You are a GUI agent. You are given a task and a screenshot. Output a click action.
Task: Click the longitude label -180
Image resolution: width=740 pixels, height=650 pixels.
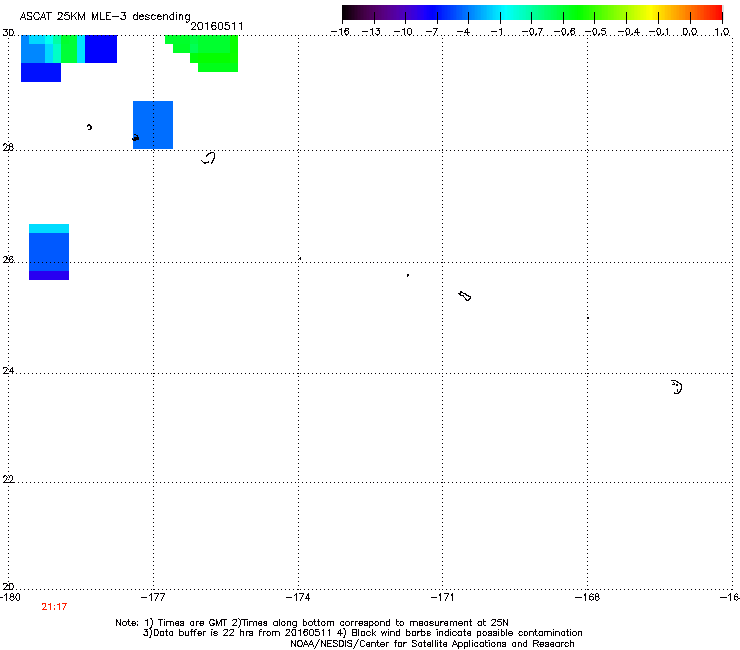(10, 597)
